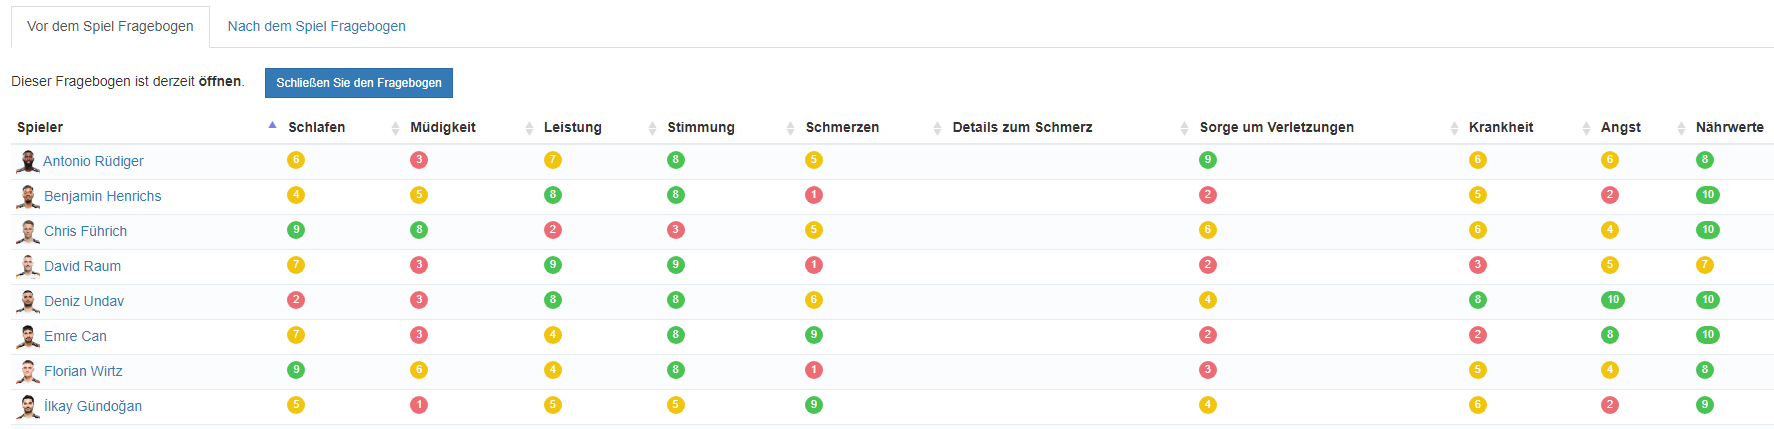The height and width of the screenshot is (429, 1774).
Task: Click Deniz Undav's green Angst badge
Action: coord(1612,300)
